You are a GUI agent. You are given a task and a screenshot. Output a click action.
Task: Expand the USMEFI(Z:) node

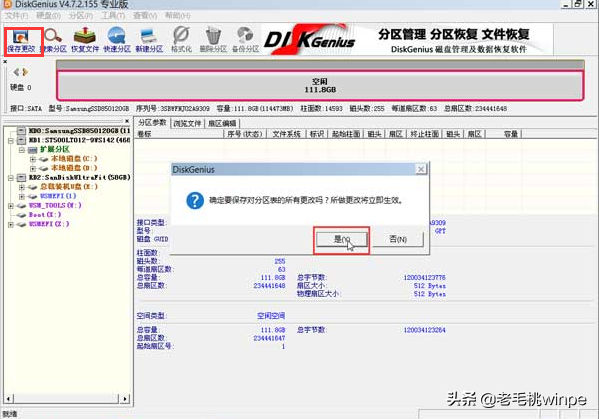coord(11,224)
